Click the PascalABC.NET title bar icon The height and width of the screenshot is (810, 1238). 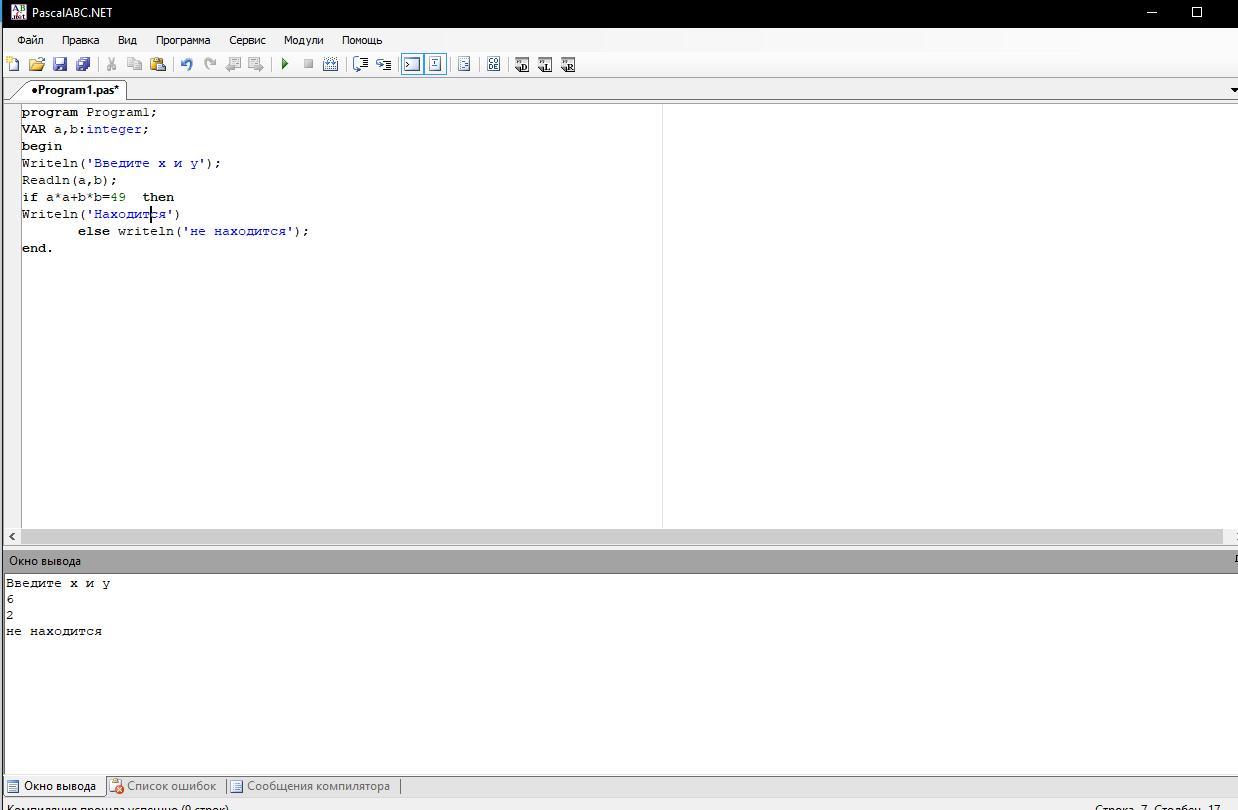18,12
